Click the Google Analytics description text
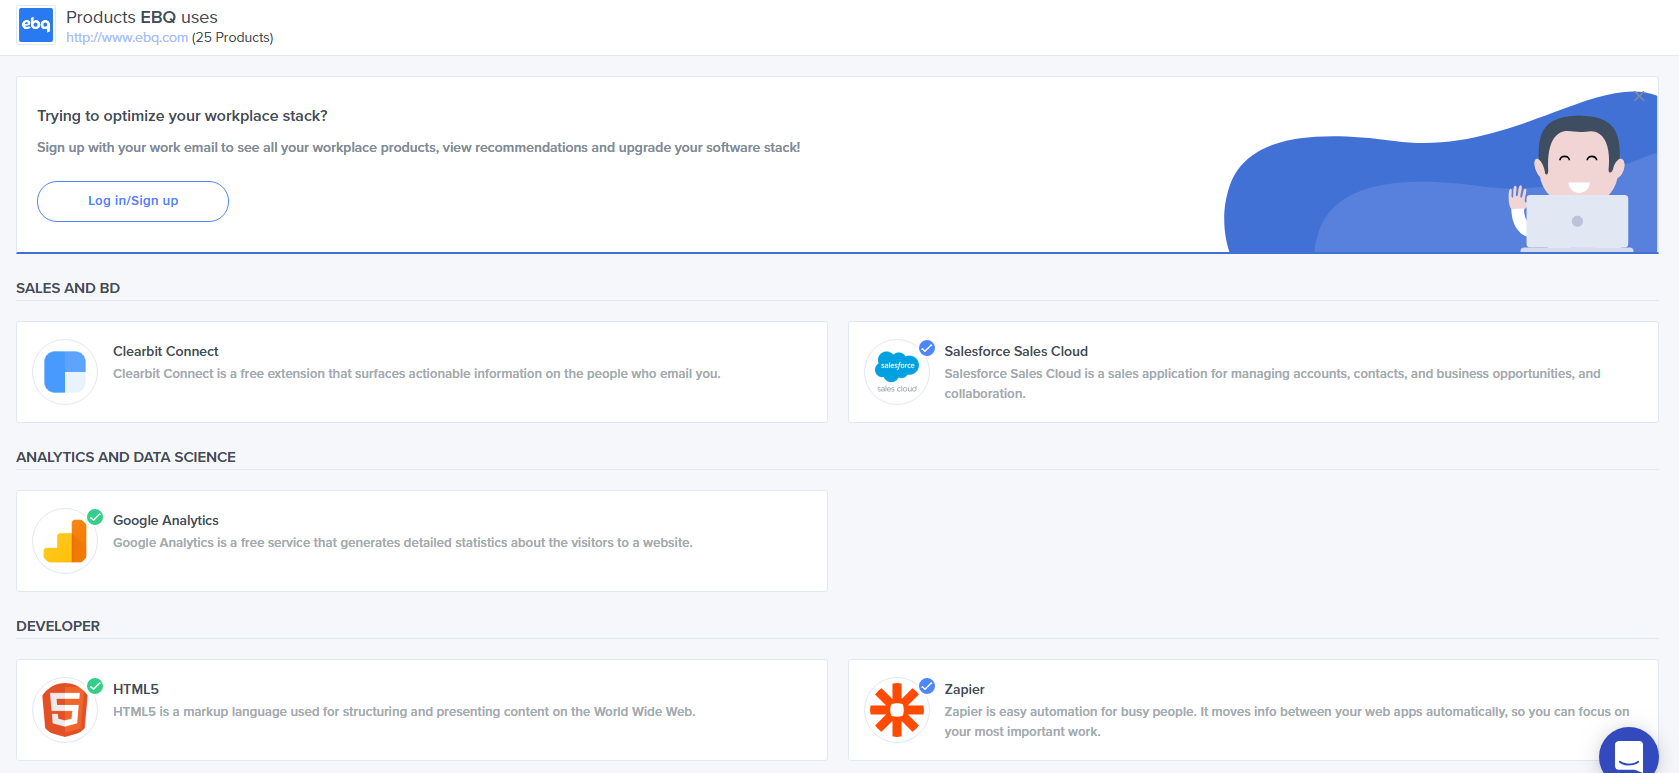1679x773 pixels. pos(403,543)
